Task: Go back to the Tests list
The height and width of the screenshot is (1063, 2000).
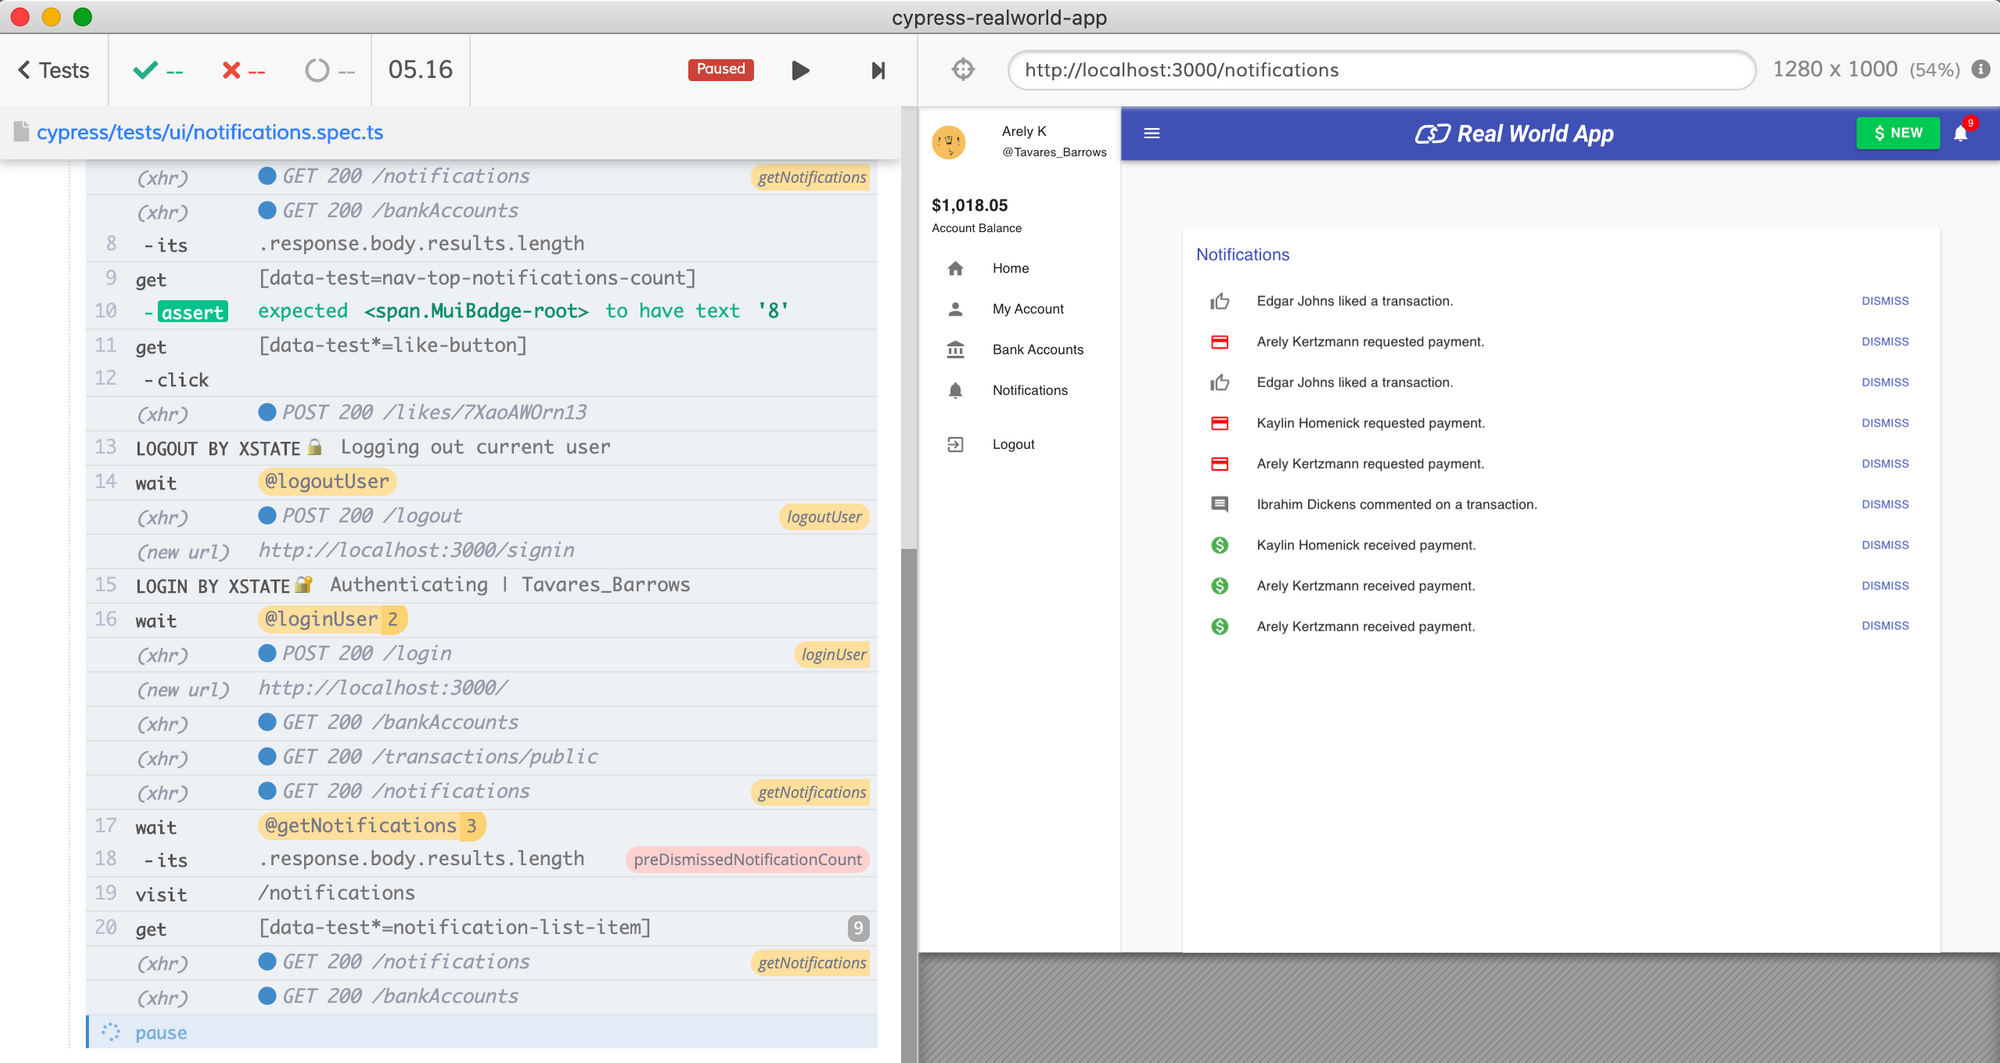Action: coord(54,70)
